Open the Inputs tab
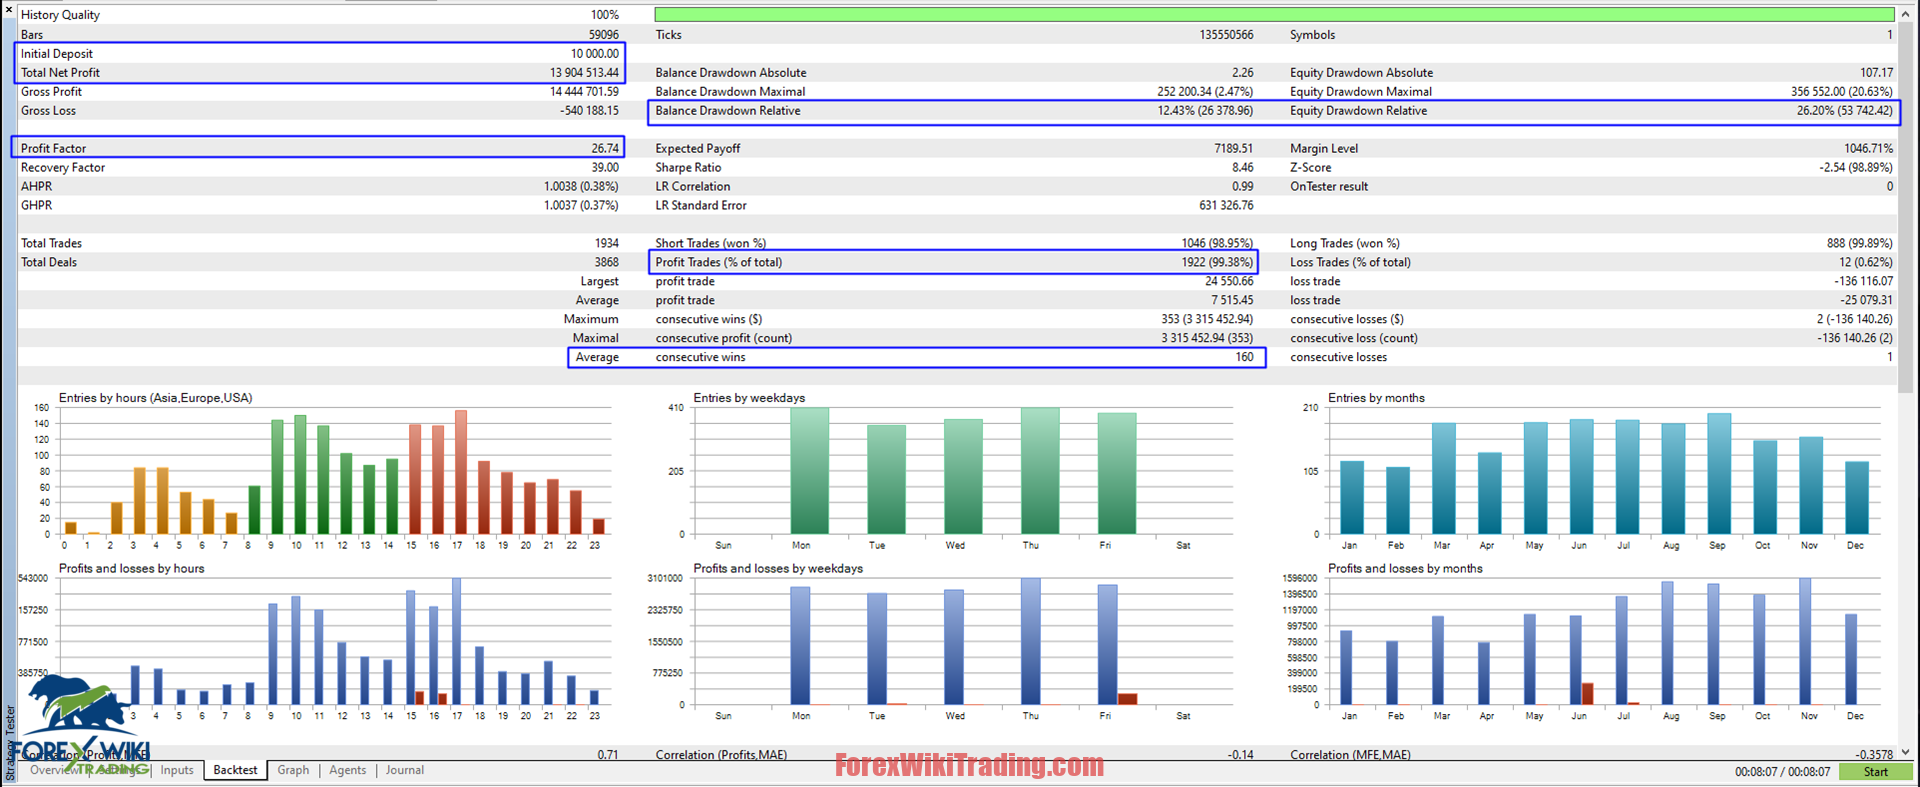The width and height of the screenshot is (1920, 787). click(177, 770)
